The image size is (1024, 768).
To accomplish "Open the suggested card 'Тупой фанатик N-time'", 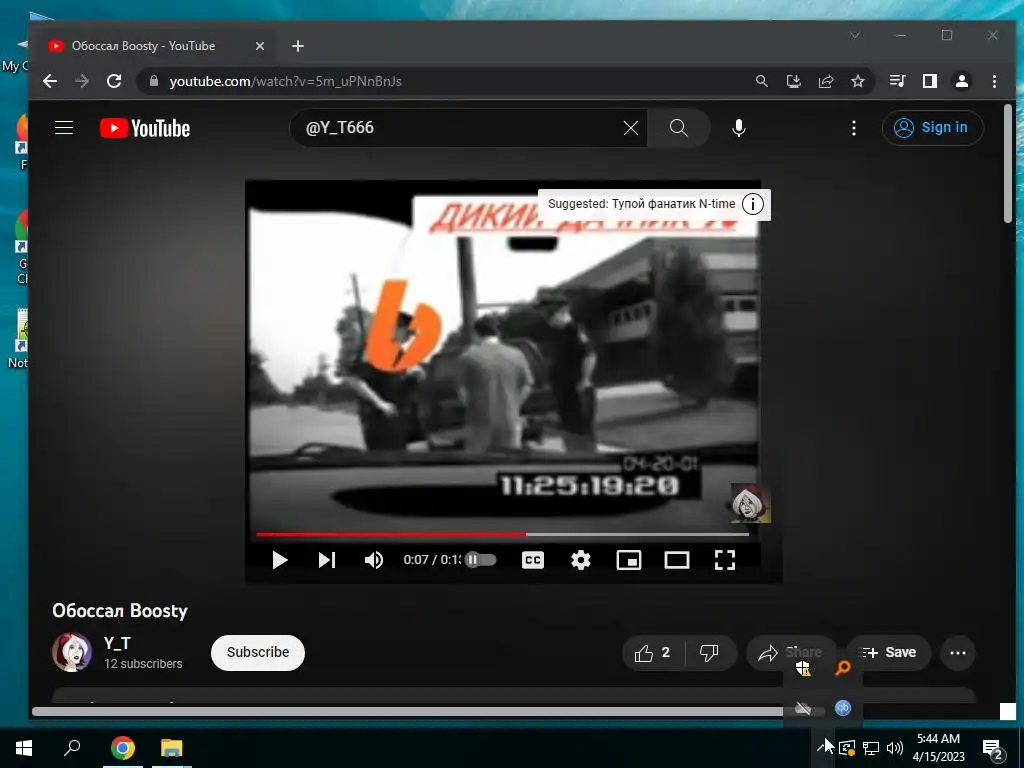I will point(641,204).
